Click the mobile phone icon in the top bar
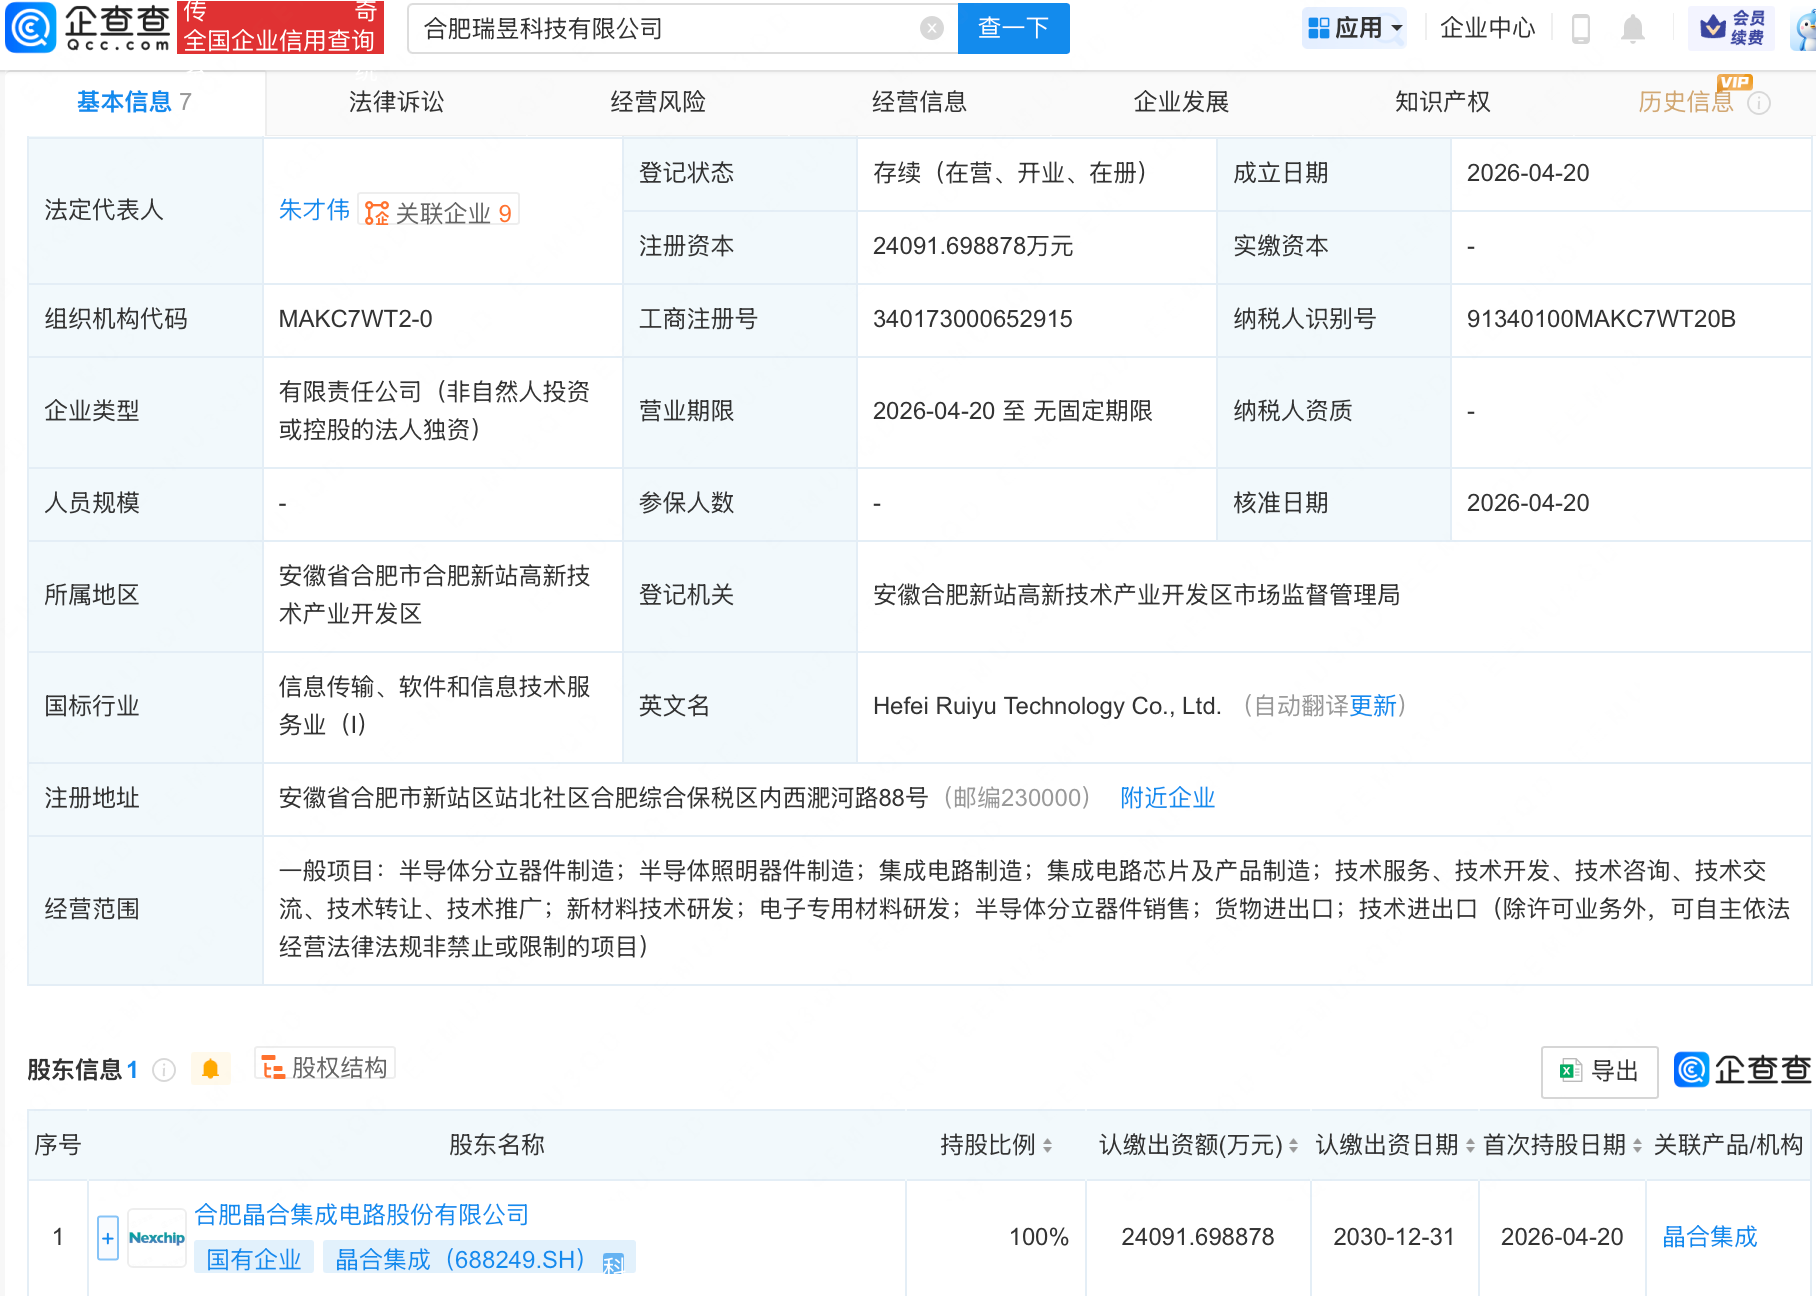The image size is (1816, 1296). [x=1581, y=29]
